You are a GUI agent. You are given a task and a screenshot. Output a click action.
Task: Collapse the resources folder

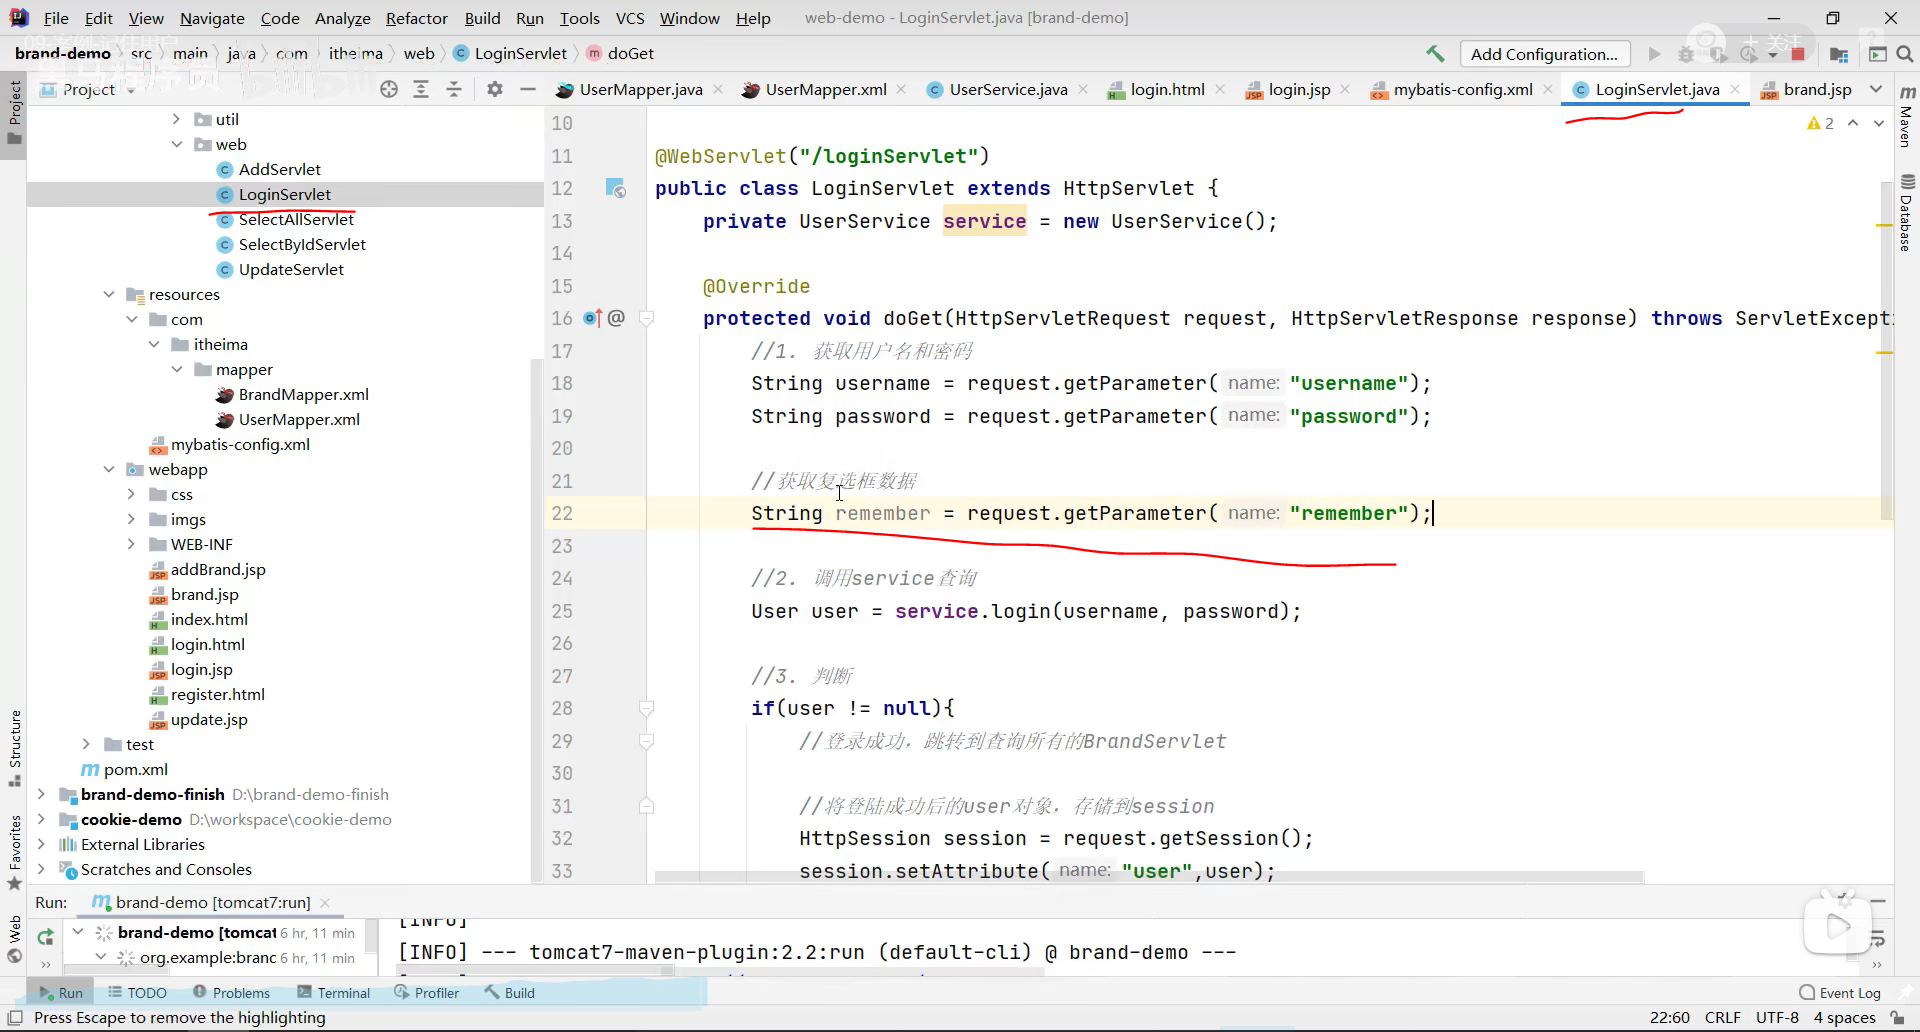coord(109,294)
